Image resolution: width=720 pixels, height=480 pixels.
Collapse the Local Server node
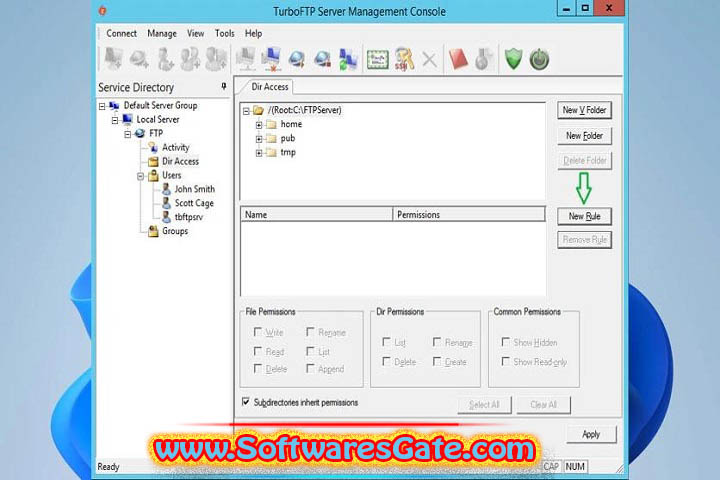tap(115, 120)
